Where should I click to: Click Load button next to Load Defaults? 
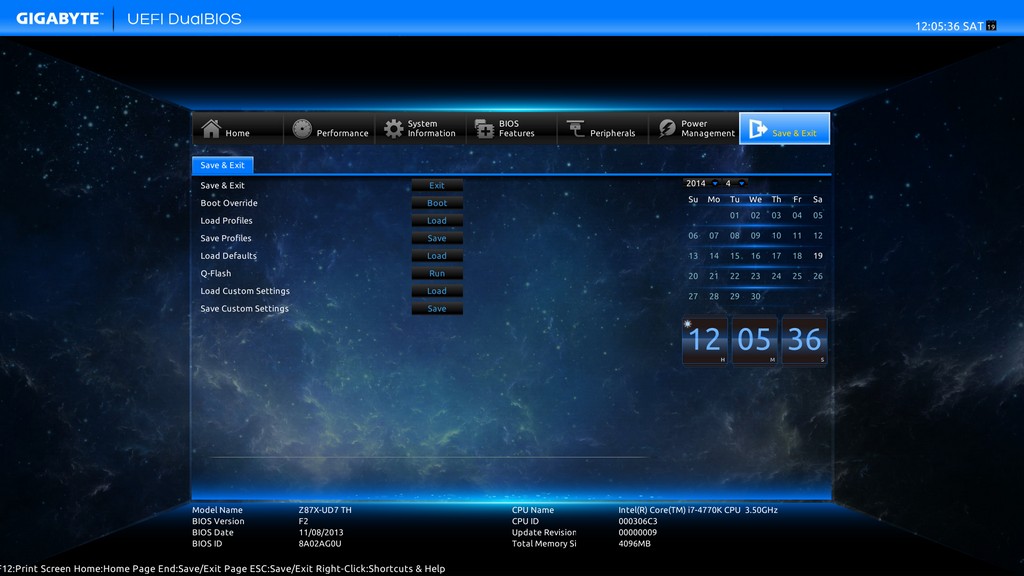point(437,256)
